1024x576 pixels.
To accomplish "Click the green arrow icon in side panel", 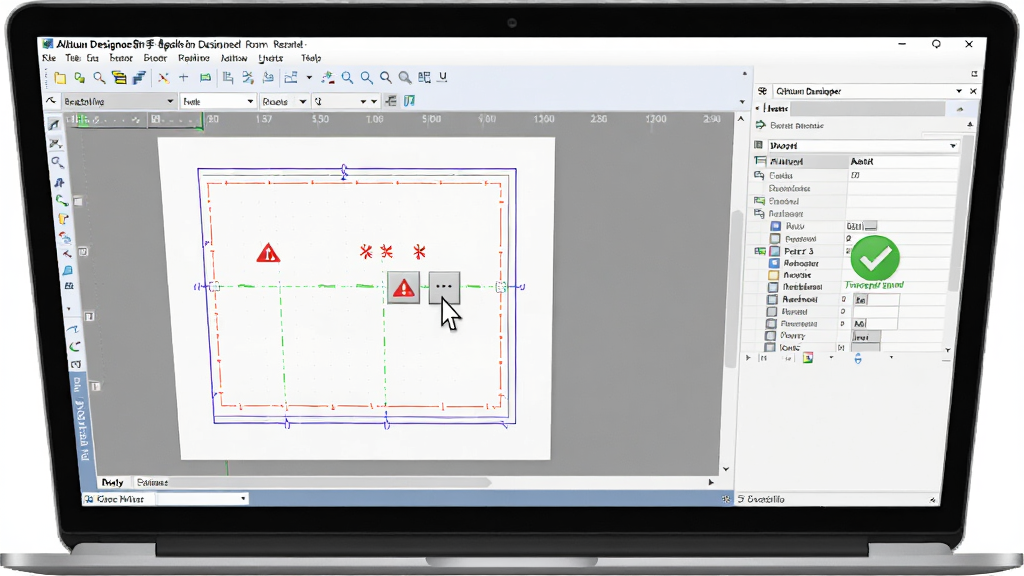I will pos(760,125).
